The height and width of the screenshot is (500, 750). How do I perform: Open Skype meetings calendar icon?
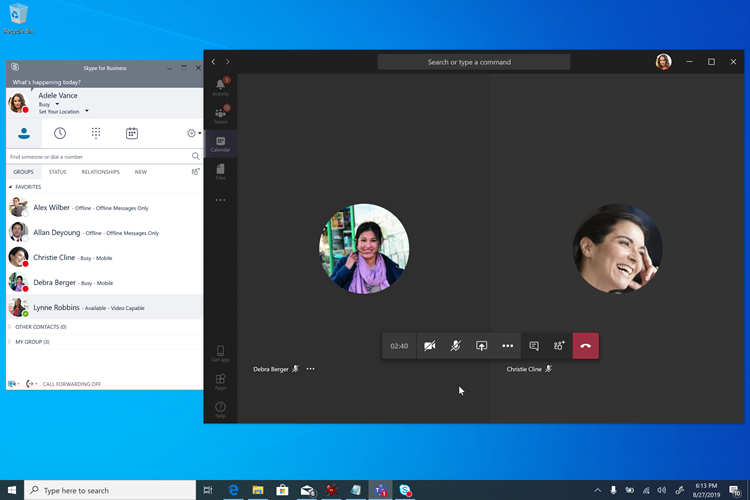click(132, 133)
